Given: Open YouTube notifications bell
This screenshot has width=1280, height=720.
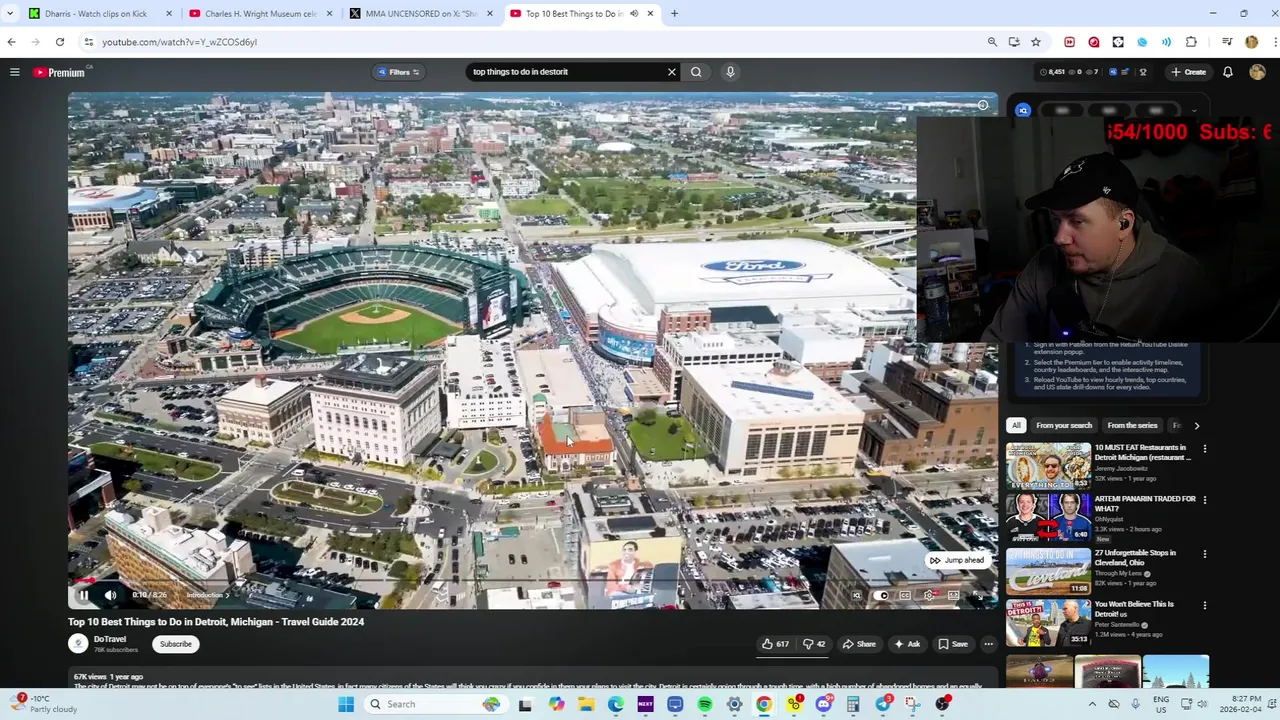Looking at the screenshot, I should pyautogui.click(x=1228, y=72).
